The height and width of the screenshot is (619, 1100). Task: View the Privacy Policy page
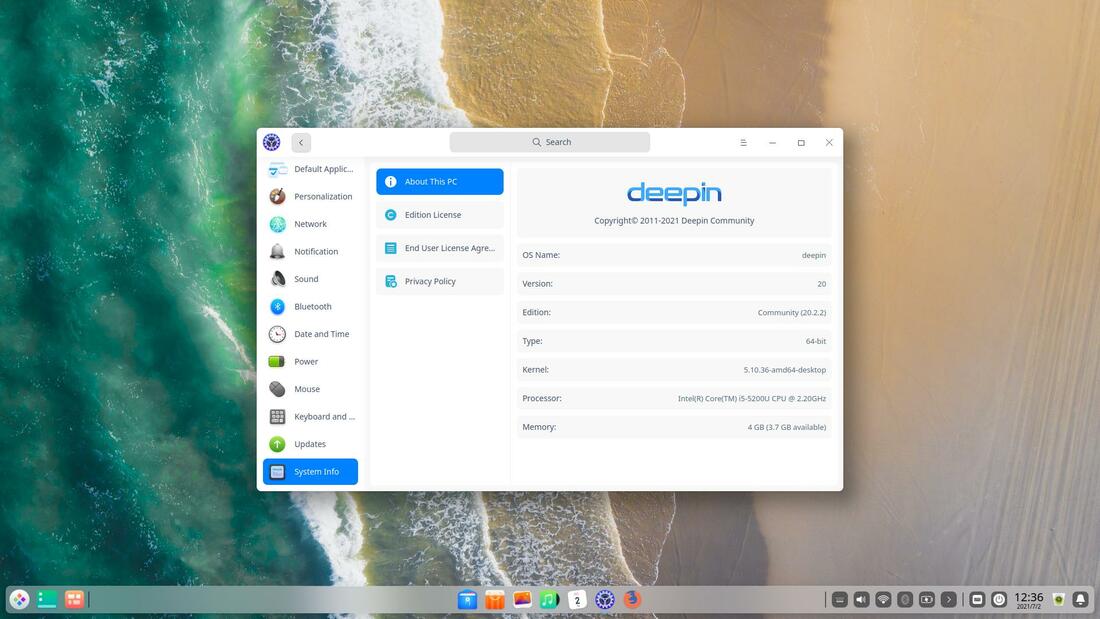(440, 282)
